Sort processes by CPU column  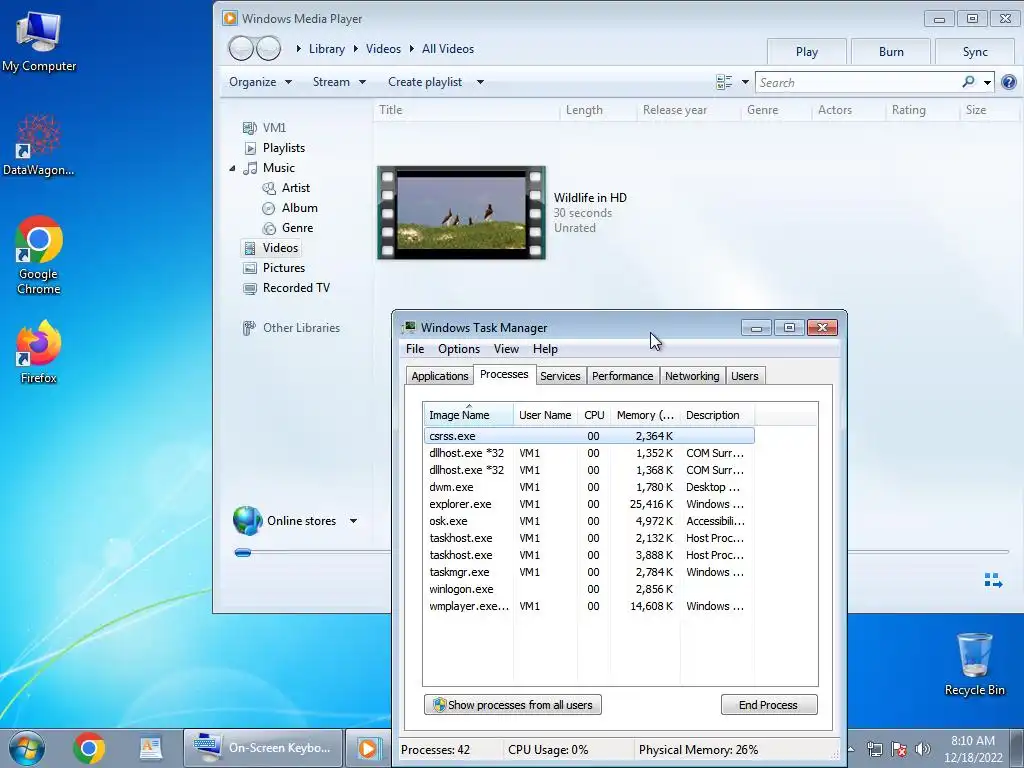[594, 415]
